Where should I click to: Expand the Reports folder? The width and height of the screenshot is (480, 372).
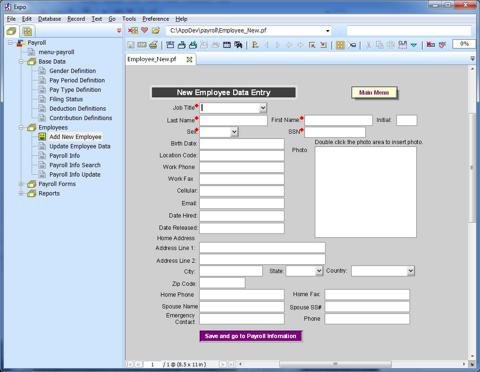point(21,193)
